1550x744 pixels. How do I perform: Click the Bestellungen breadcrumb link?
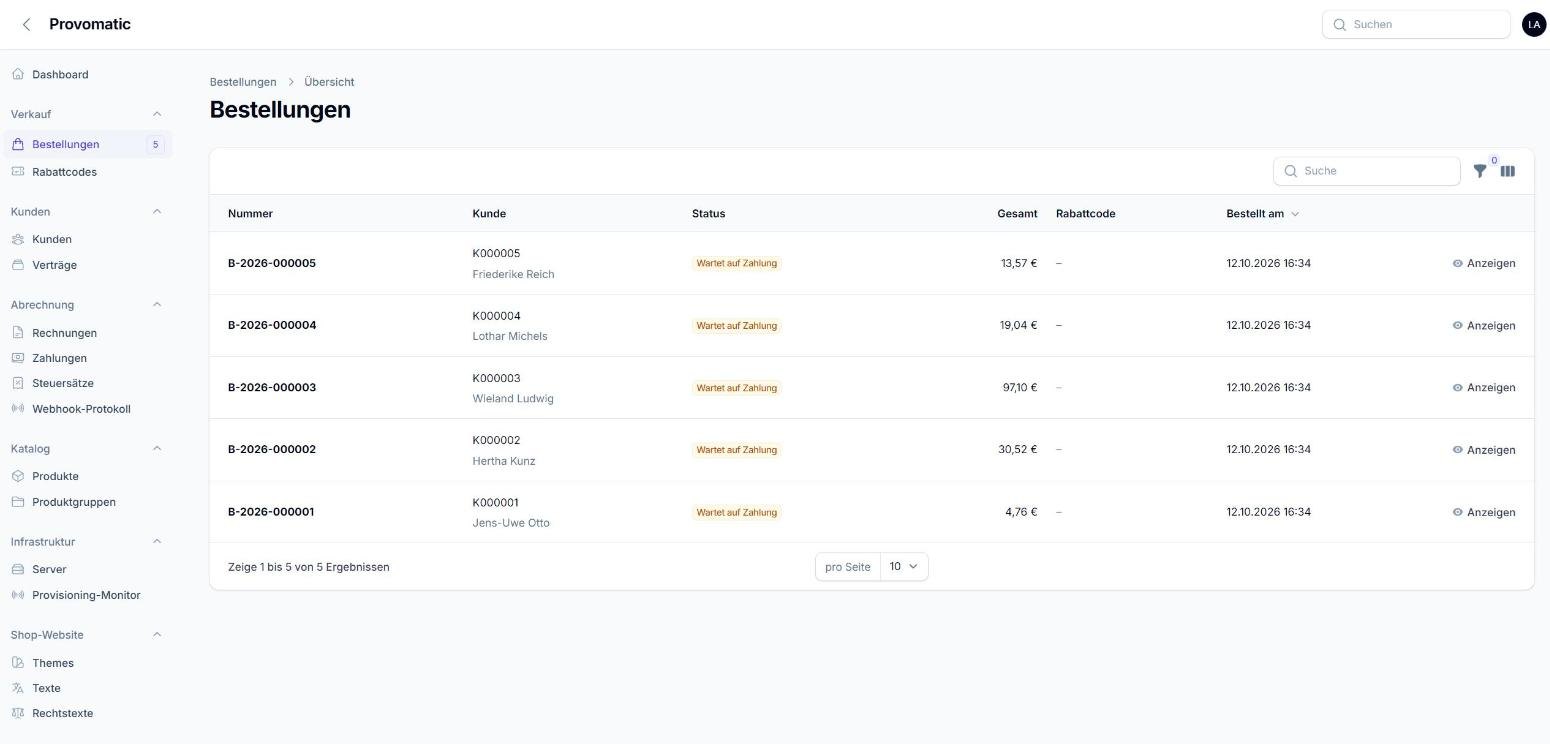click(243, 82)
